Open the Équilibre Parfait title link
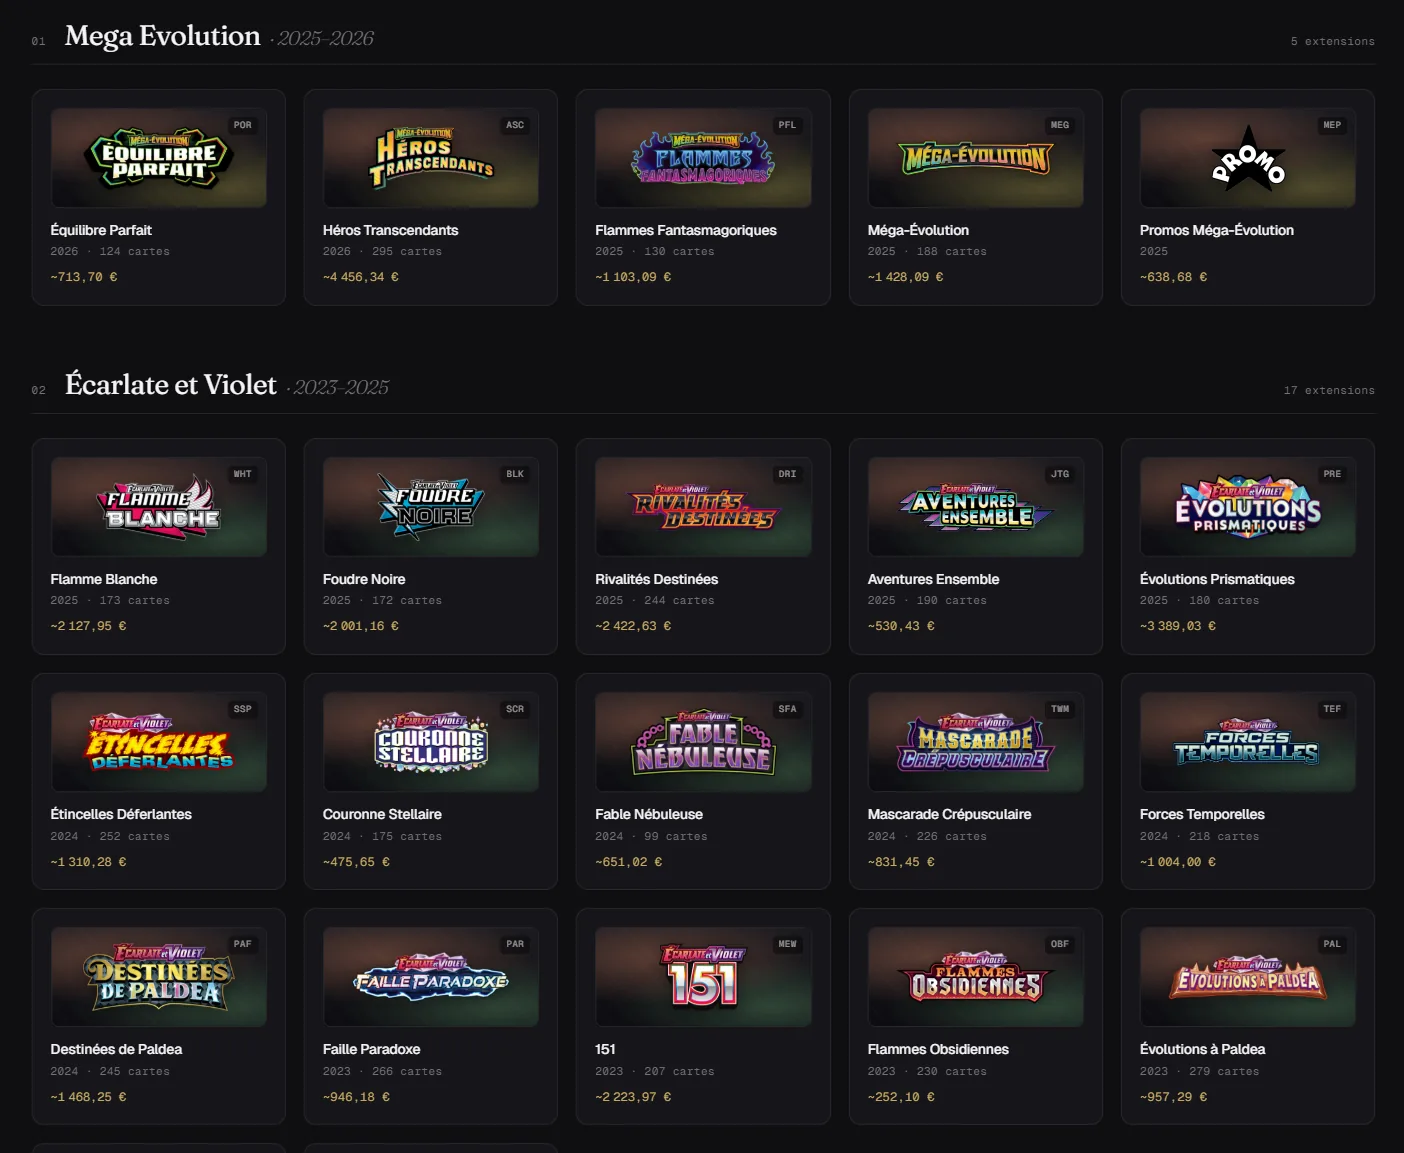 coord(101,230)
